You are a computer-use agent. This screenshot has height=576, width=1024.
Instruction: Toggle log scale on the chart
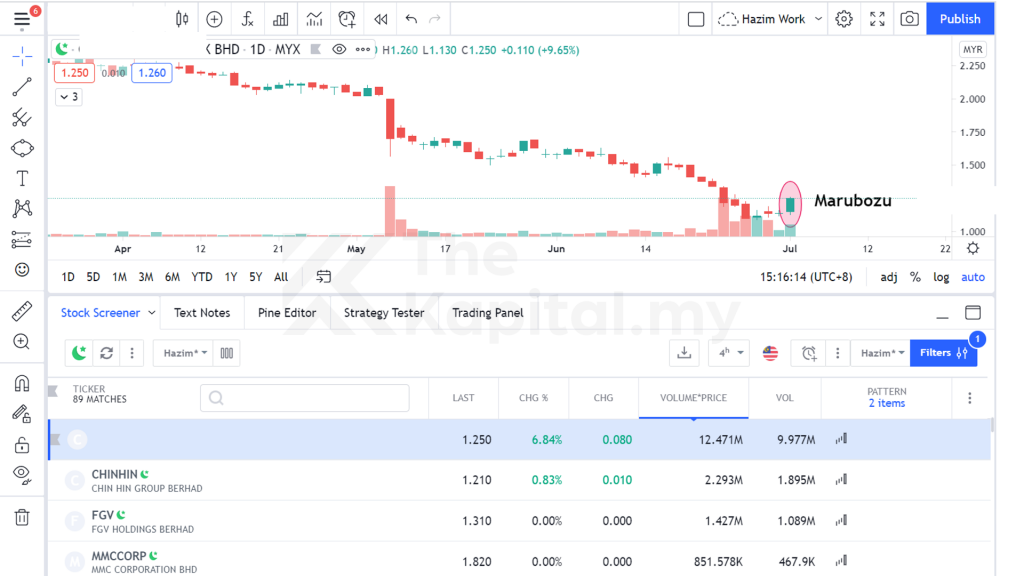[941, 277]
